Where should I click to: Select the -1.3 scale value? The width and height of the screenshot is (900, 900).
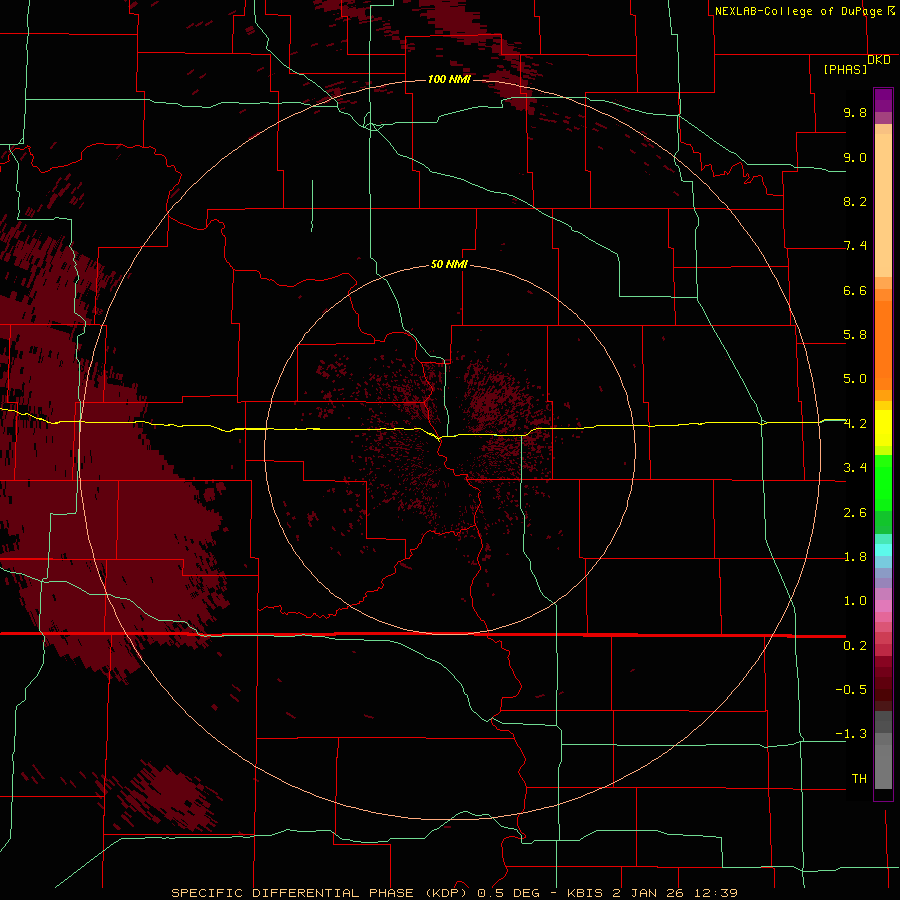tap(851, 734)
